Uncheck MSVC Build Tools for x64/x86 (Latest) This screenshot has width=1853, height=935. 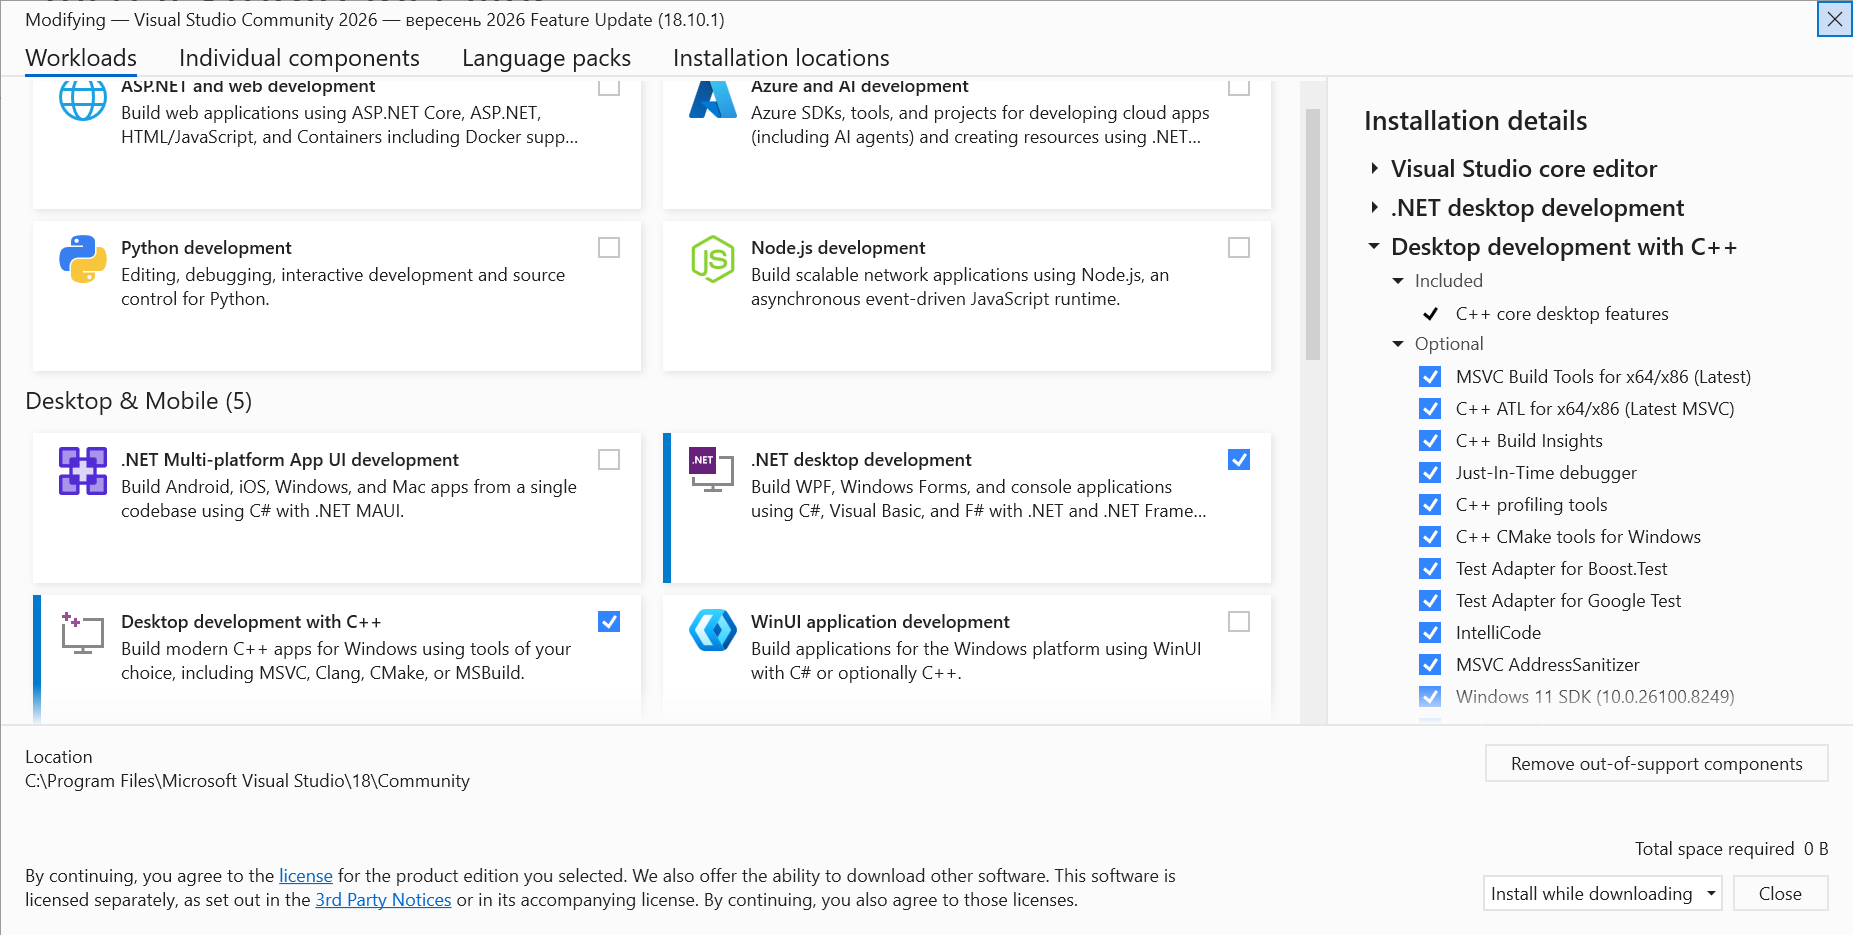(1431, 377)
